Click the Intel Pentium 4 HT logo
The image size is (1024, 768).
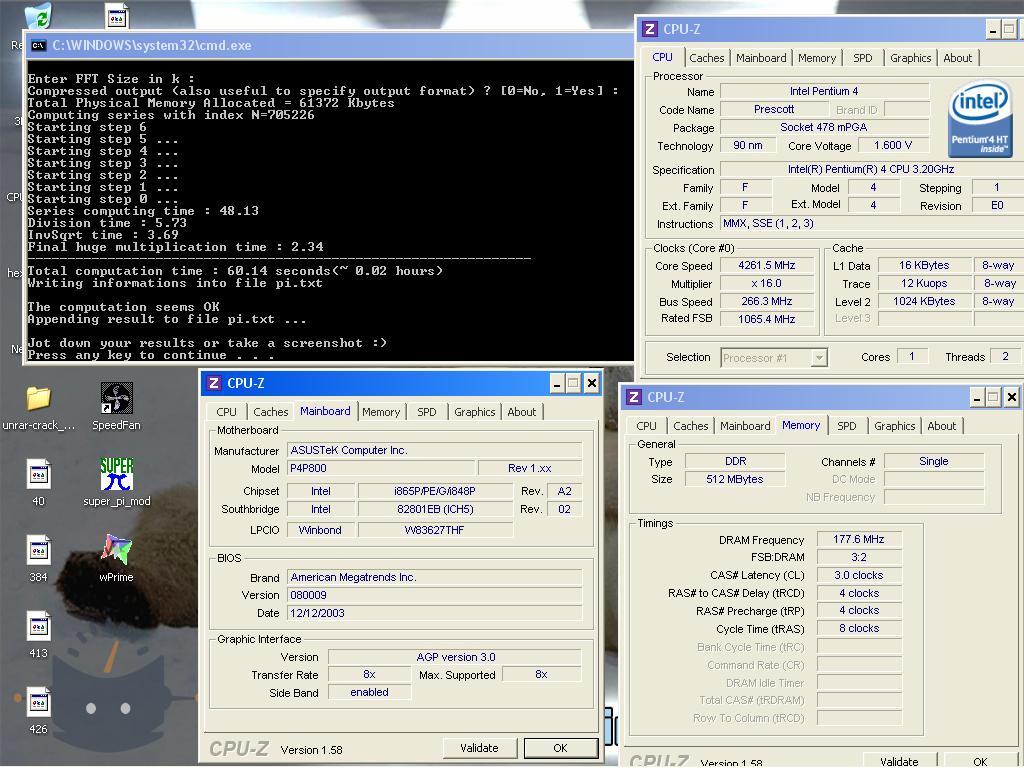coord(980,118)
